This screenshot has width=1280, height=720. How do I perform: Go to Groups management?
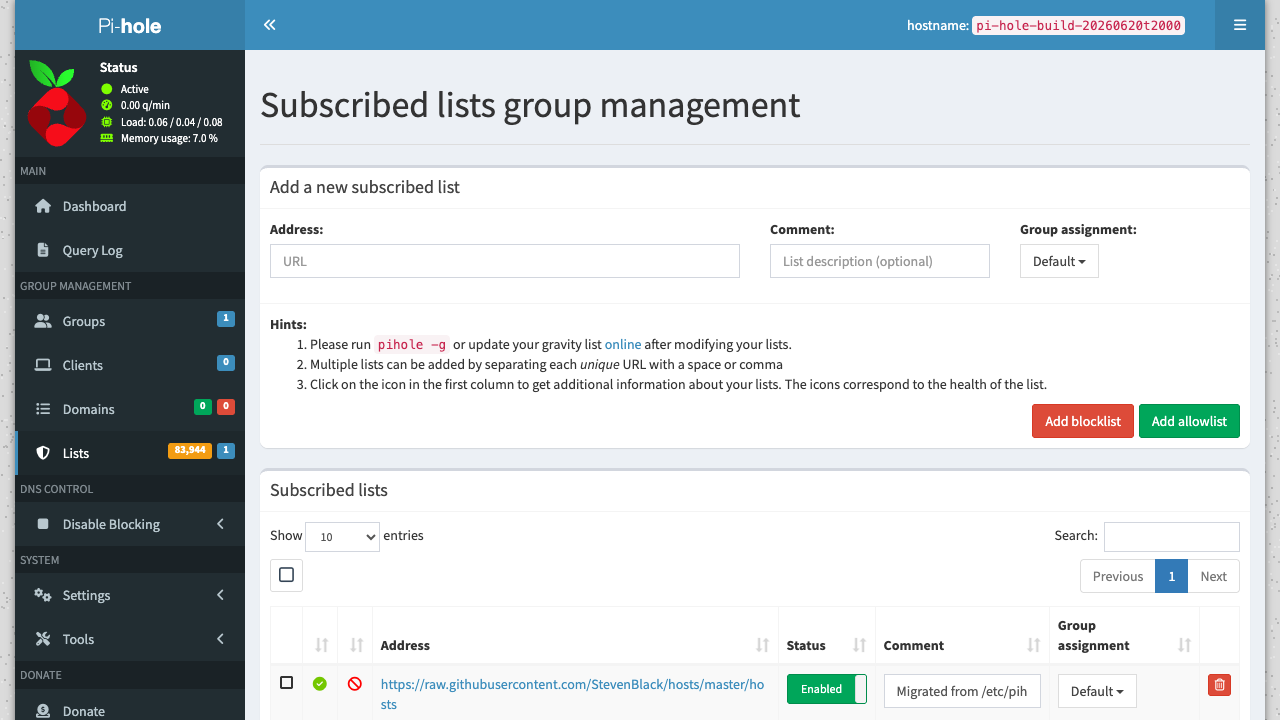point(130,321)
